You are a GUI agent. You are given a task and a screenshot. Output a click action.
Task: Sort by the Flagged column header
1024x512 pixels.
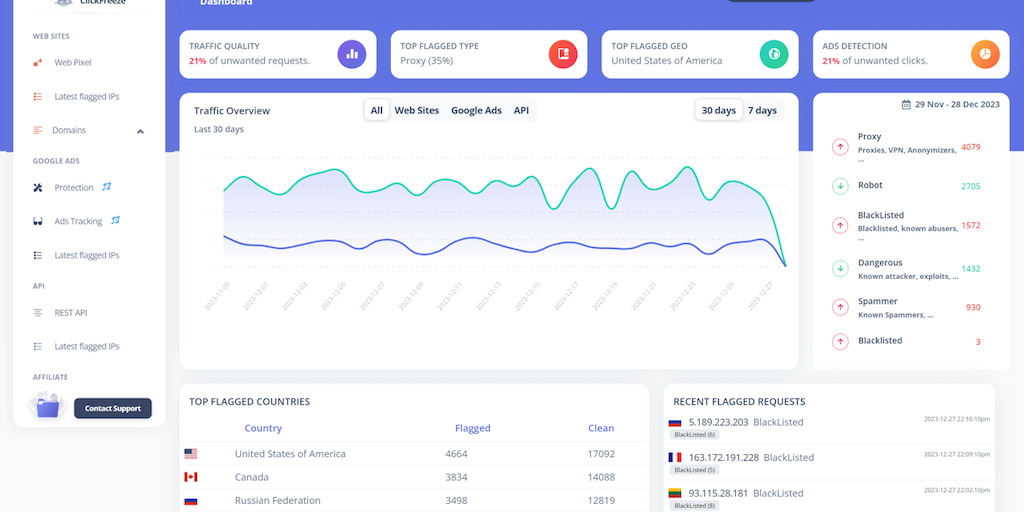pyautogui.click(x=473, y=428)
